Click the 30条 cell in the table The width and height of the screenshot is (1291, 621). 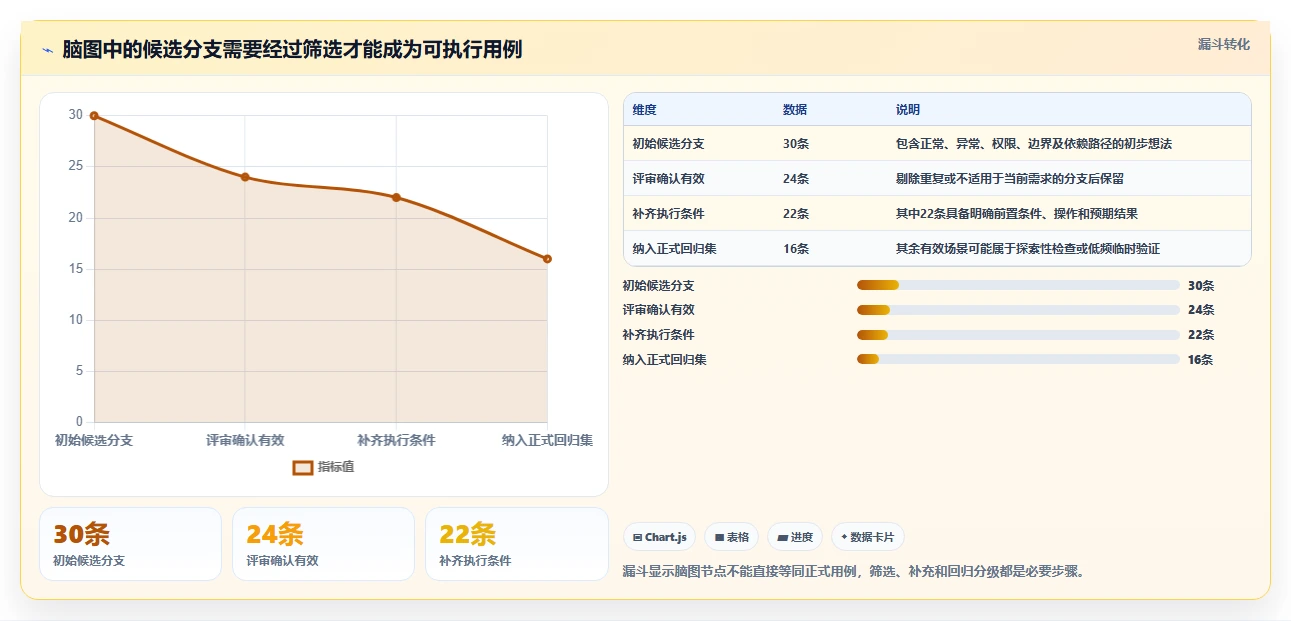pyautogui.click(x=796, y=144)
